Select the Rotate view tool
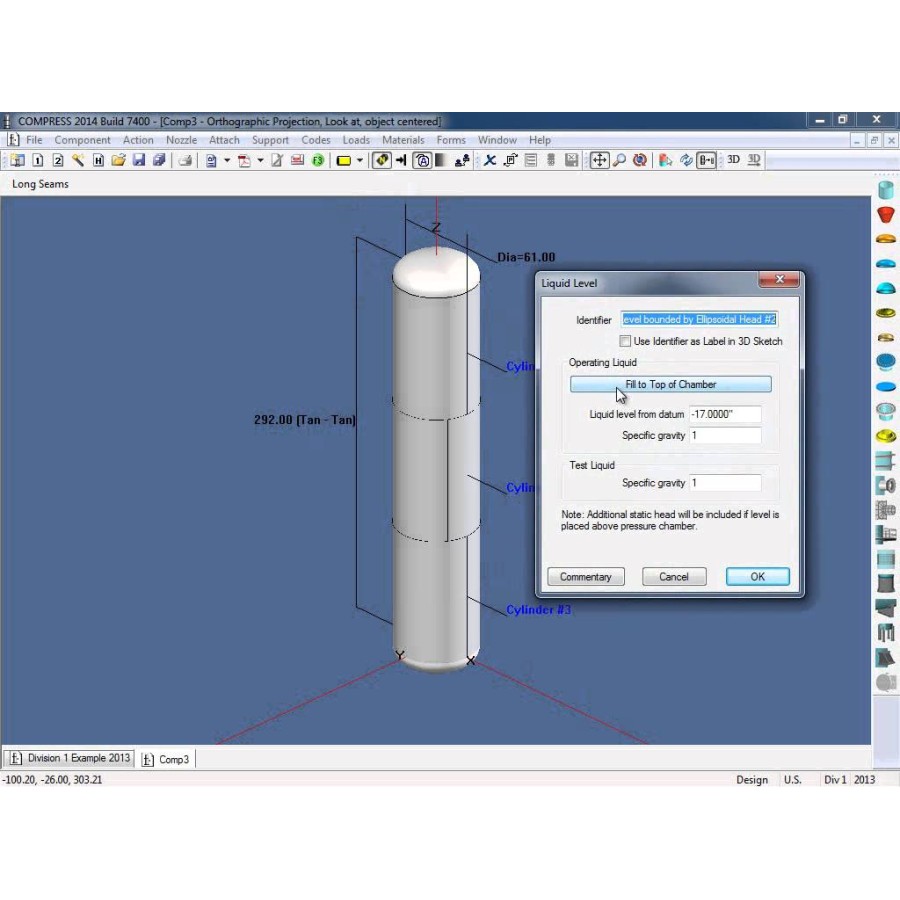Image resolution: width=900 pixels, height=900 pixels. (x=639, y=160)
